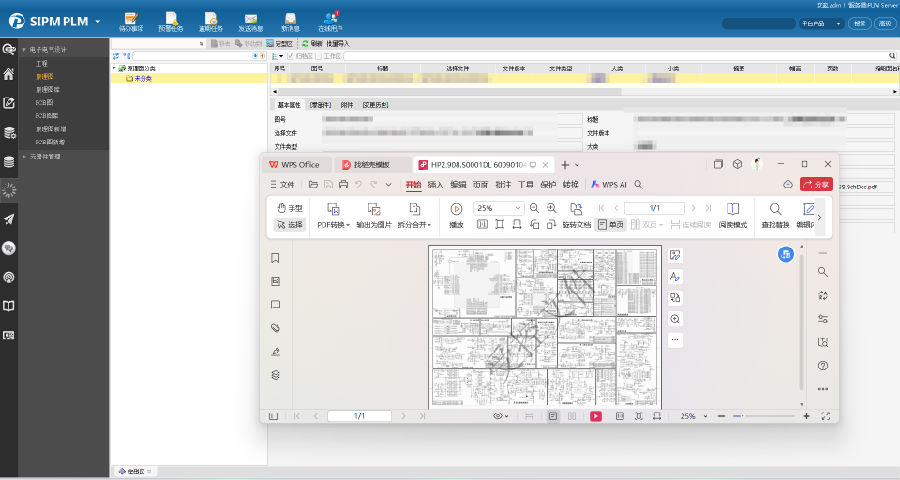This screenshot has height=480, width=900.
Task: Click the red 分享 share button
Action: point(815,185)
